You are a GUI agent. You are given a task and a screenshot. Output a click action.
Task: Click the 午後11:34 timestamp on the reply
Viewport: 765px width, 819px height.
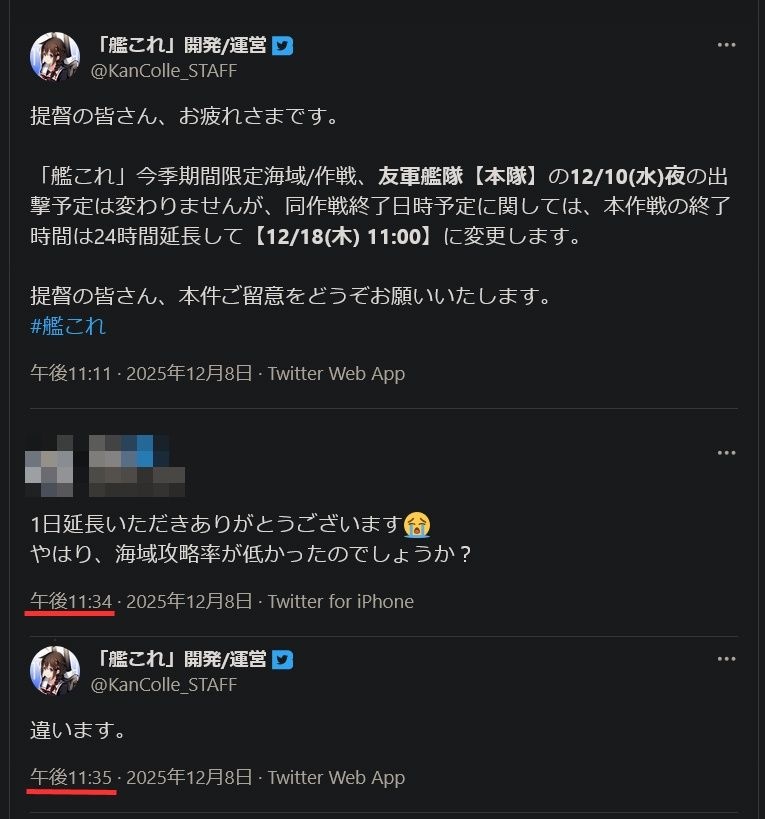coord(70,601)
